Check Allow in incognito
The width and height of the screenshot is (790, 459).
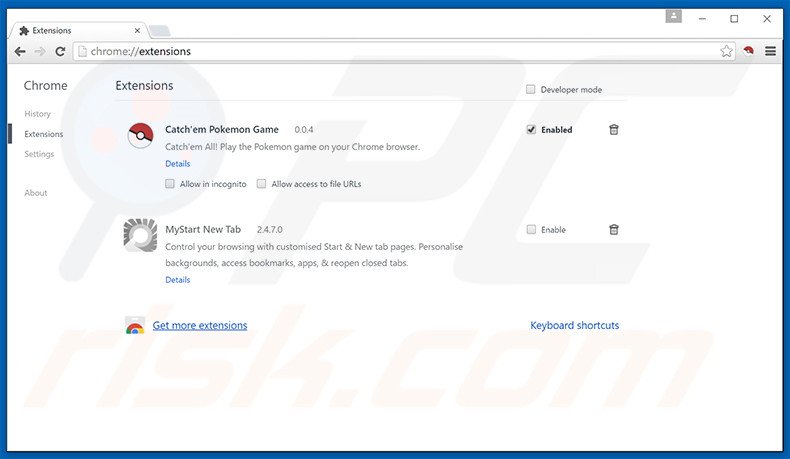(171, 184)
